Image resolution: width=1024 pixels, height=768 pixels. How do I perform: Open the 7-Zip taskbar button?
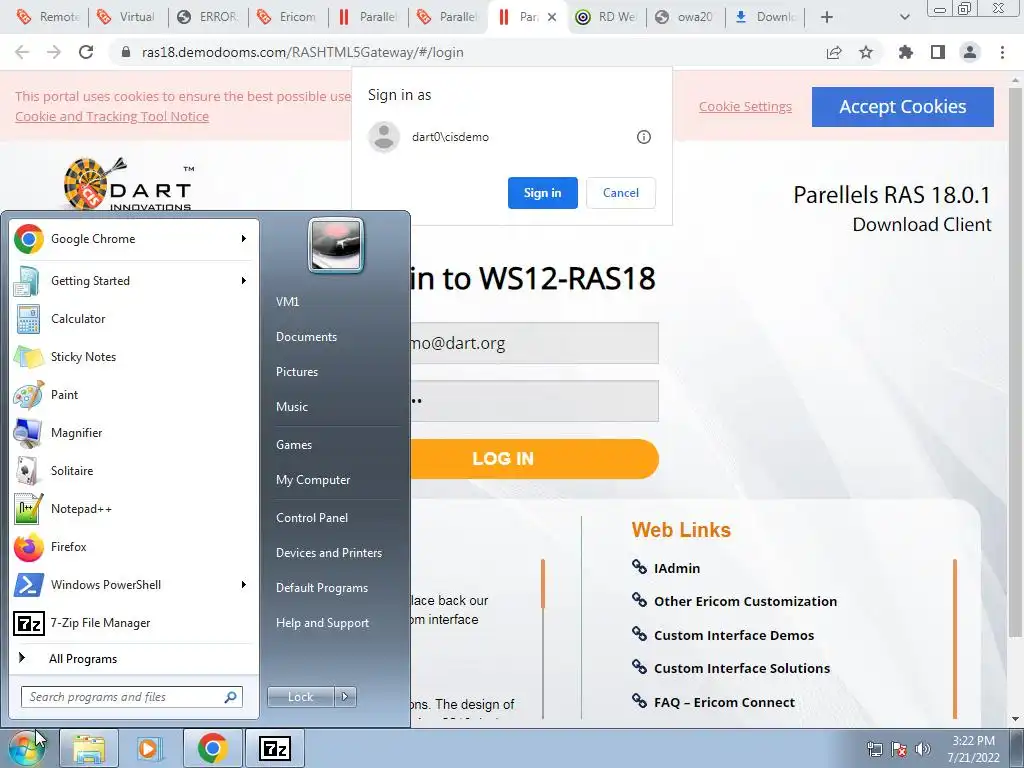(x=274, y=748)
